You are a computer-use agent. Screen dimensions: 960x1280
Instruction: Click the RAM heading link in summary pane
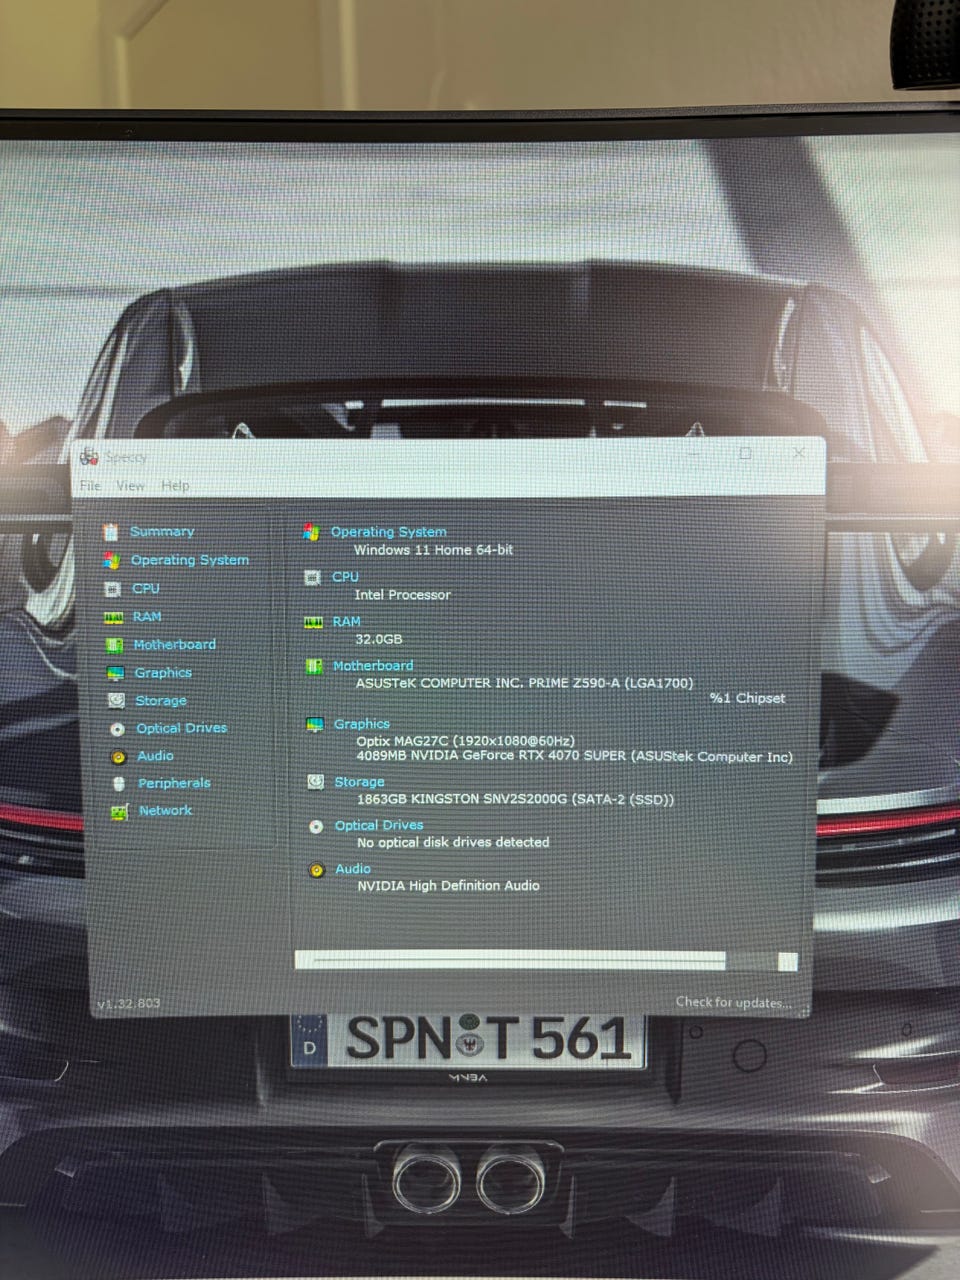tap(346, 621)
